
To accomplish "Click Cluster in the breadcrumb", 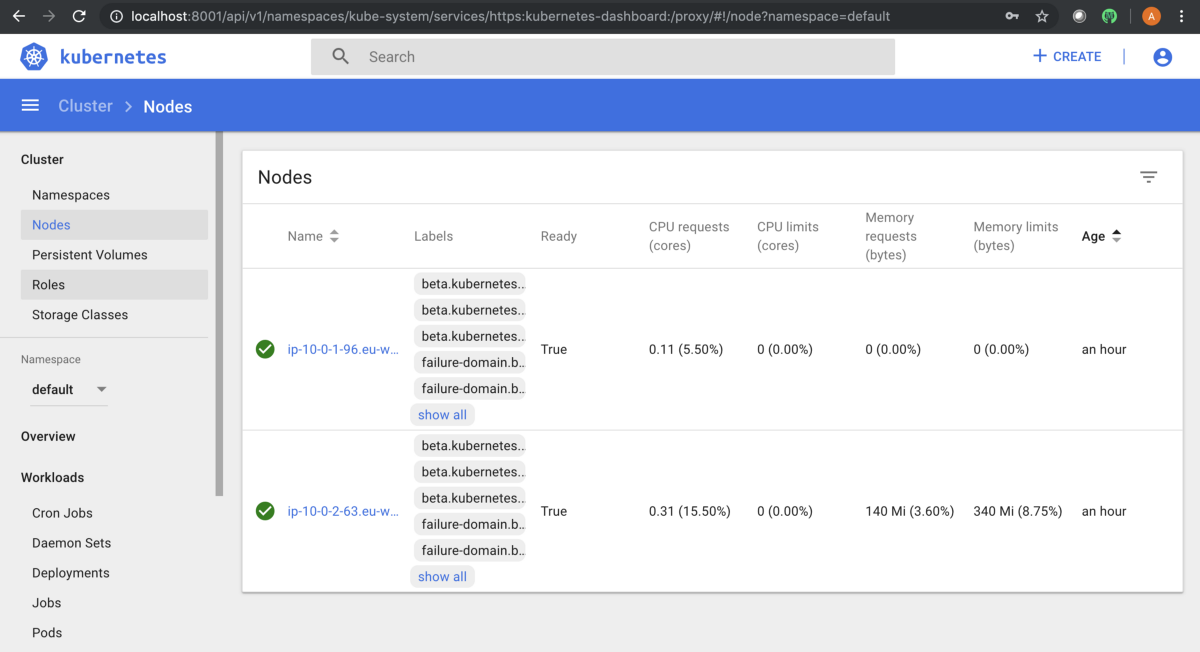I will click(x=85, y=106).
